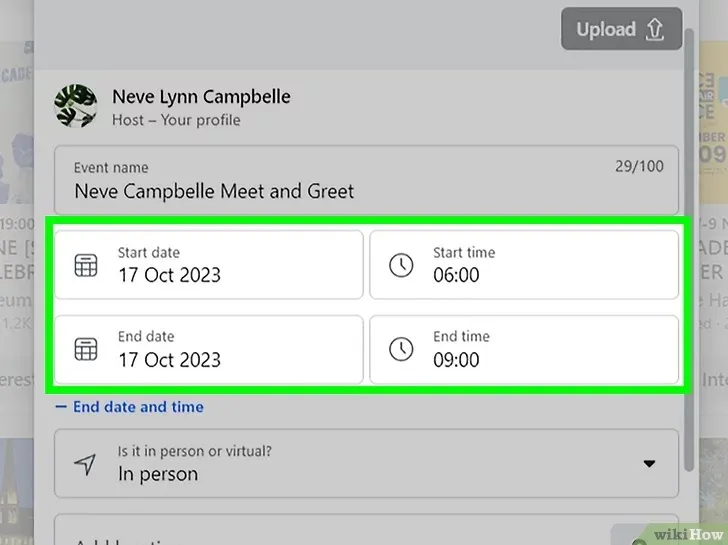Collapse the End date and time link
The image size is (728, 545).
pyautogui.click(x=130, y=407)
